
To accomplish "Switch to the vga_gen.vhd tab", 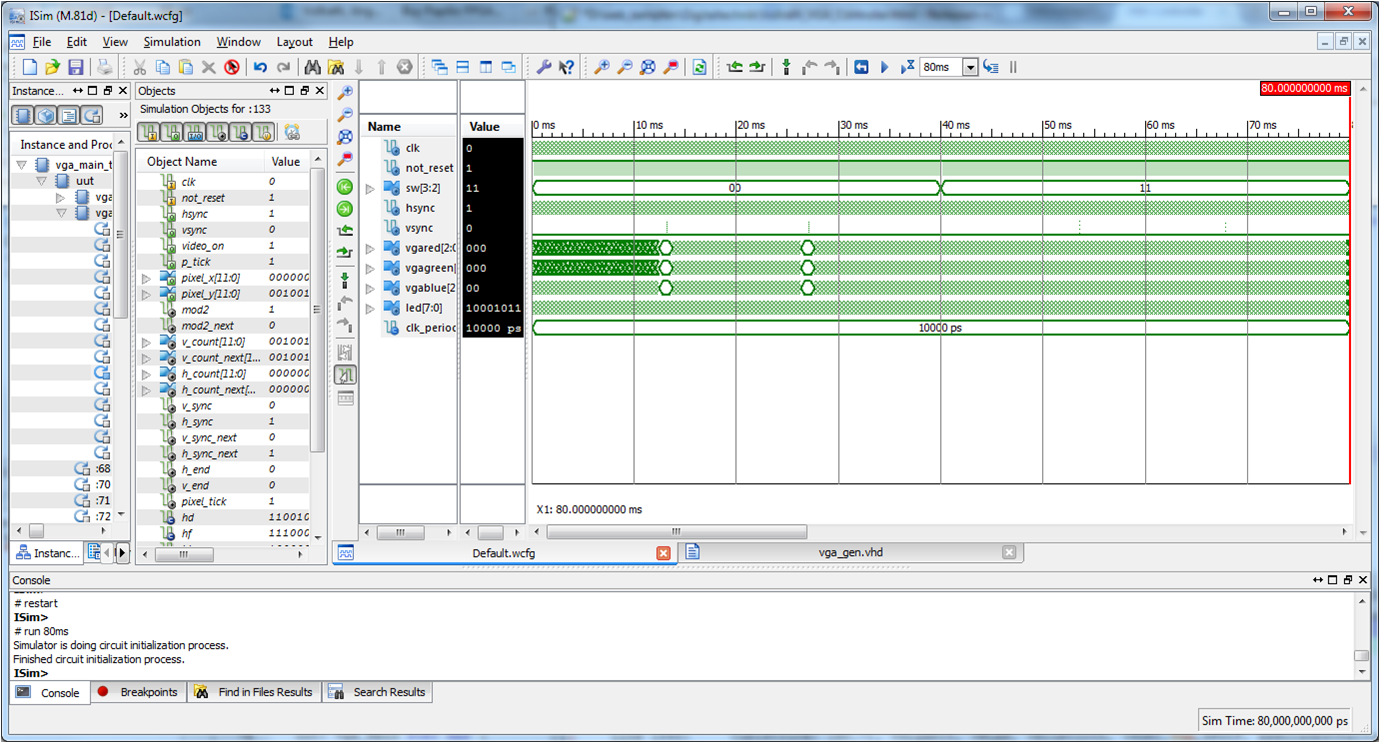I will coord(850,552).
